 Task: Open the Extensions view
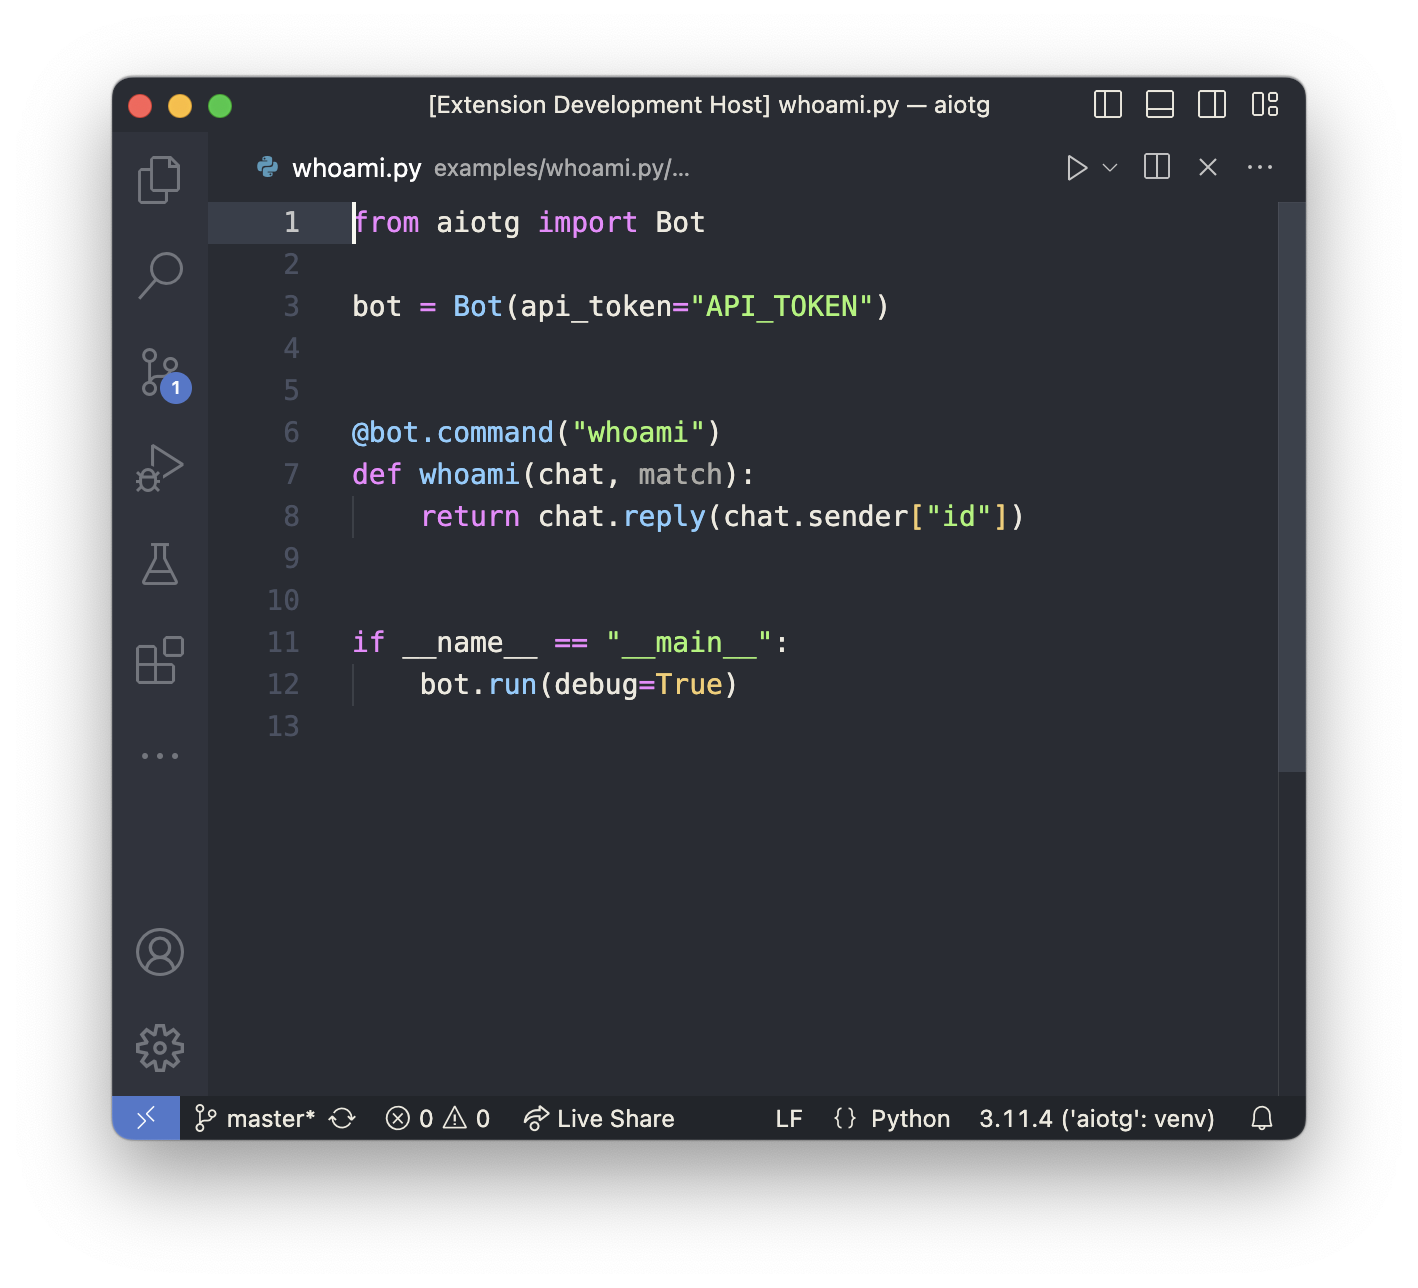pyautogui.click(x=159, y=660)
